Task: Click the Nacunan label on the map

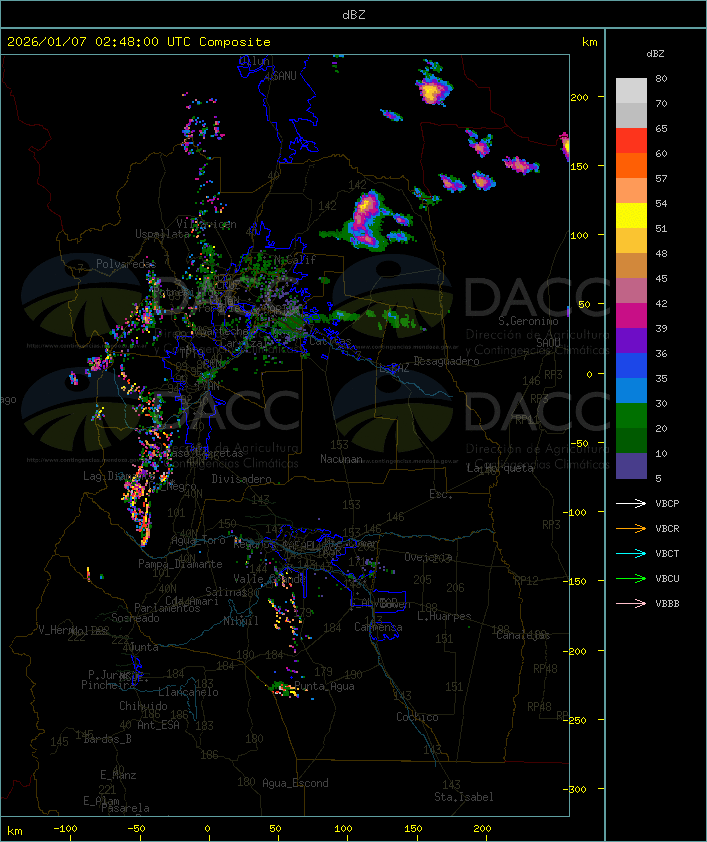Action: 341,459
